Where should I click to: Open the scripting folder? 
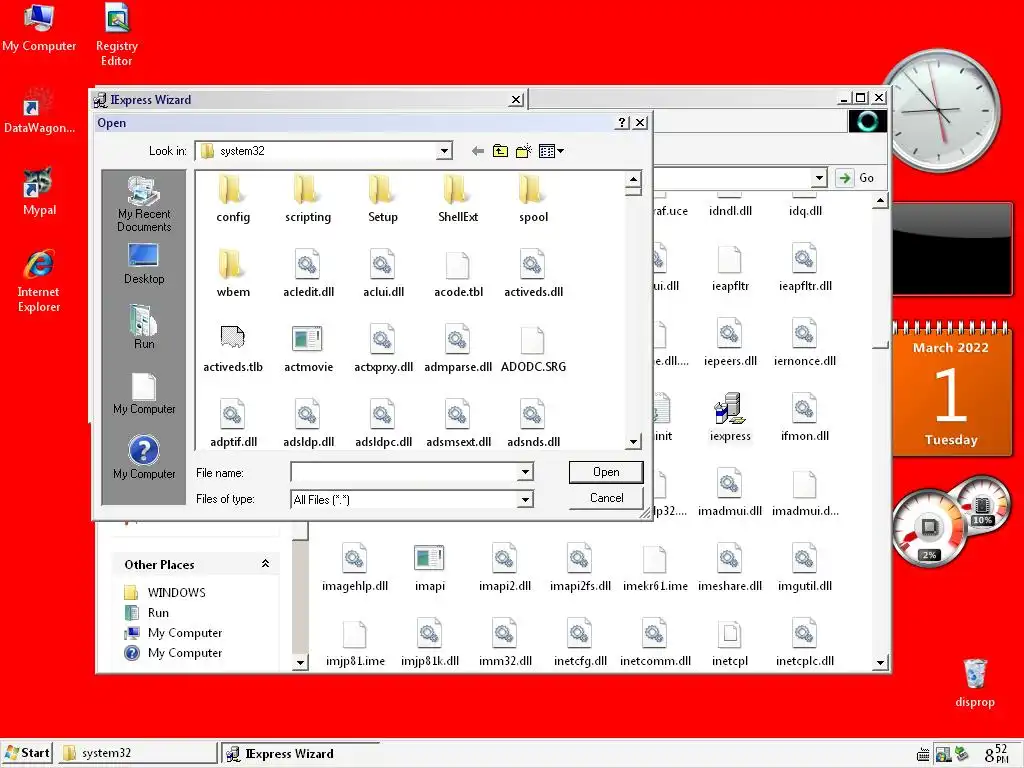pos(308,198)
